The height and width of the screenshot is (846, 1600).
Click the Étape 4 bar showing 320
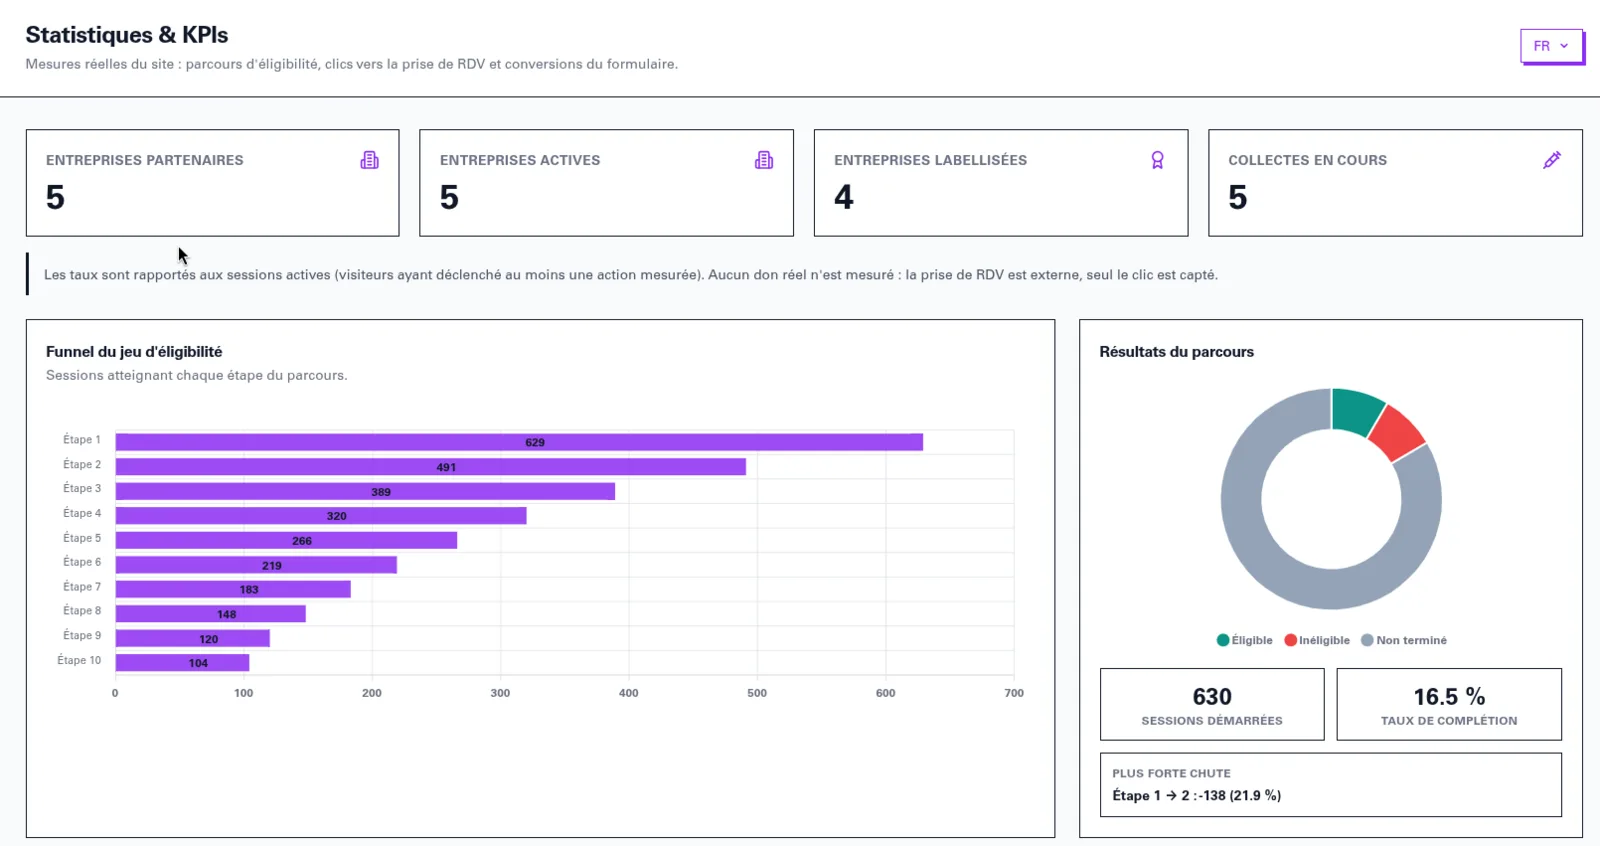[x=321, y=516]
